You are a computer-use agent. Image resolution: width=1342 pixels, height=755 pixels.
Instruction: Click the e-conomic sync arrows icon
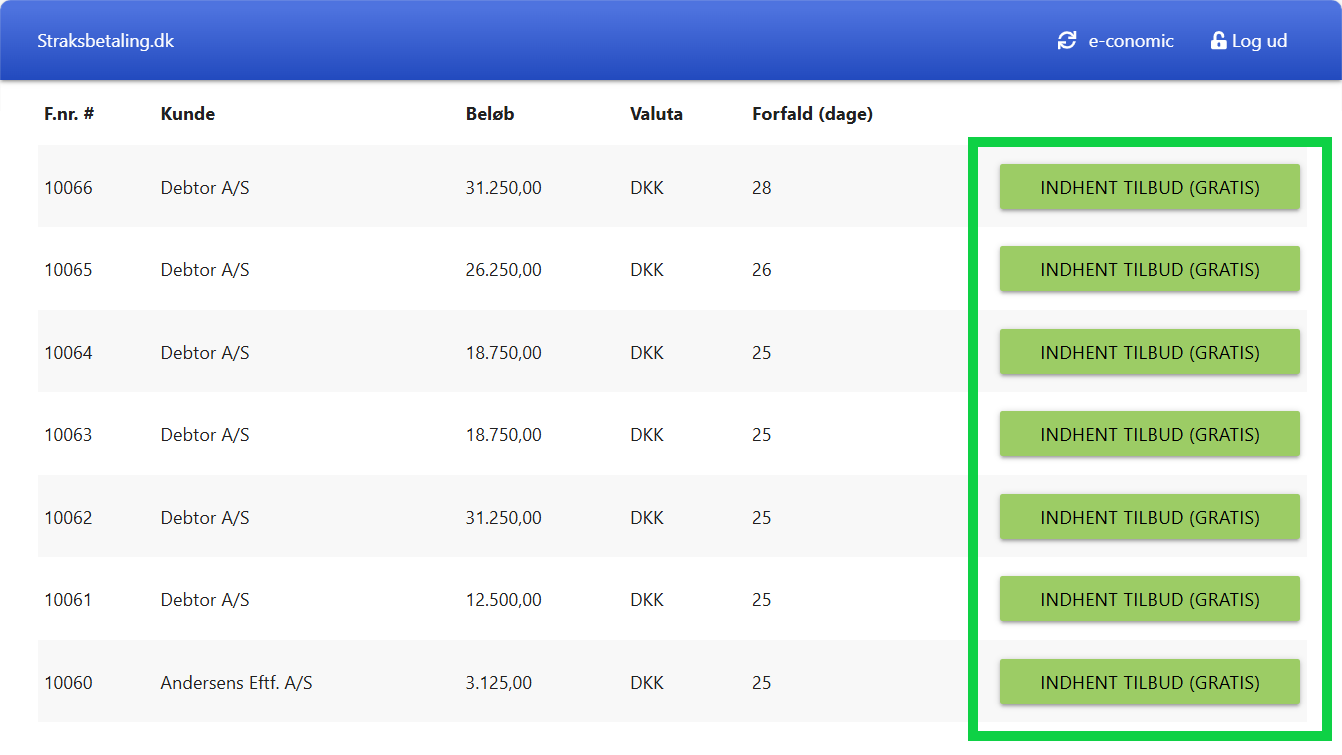tap(1067, 41)
